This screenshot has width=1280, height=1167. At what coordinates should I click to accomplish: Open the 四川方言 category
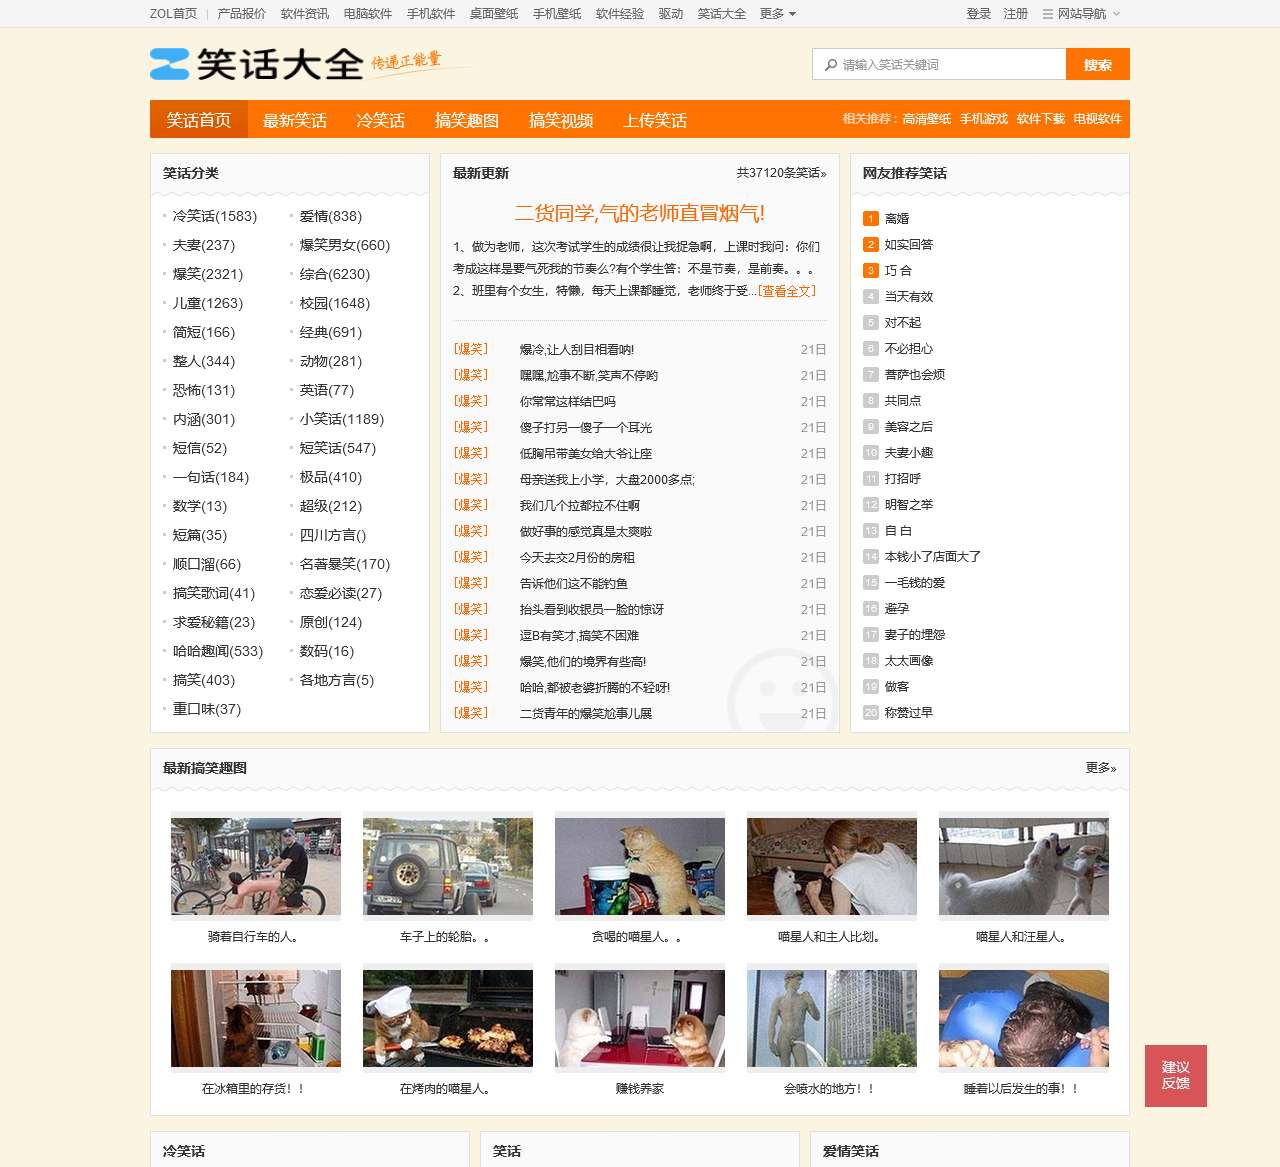click(333, 535)
